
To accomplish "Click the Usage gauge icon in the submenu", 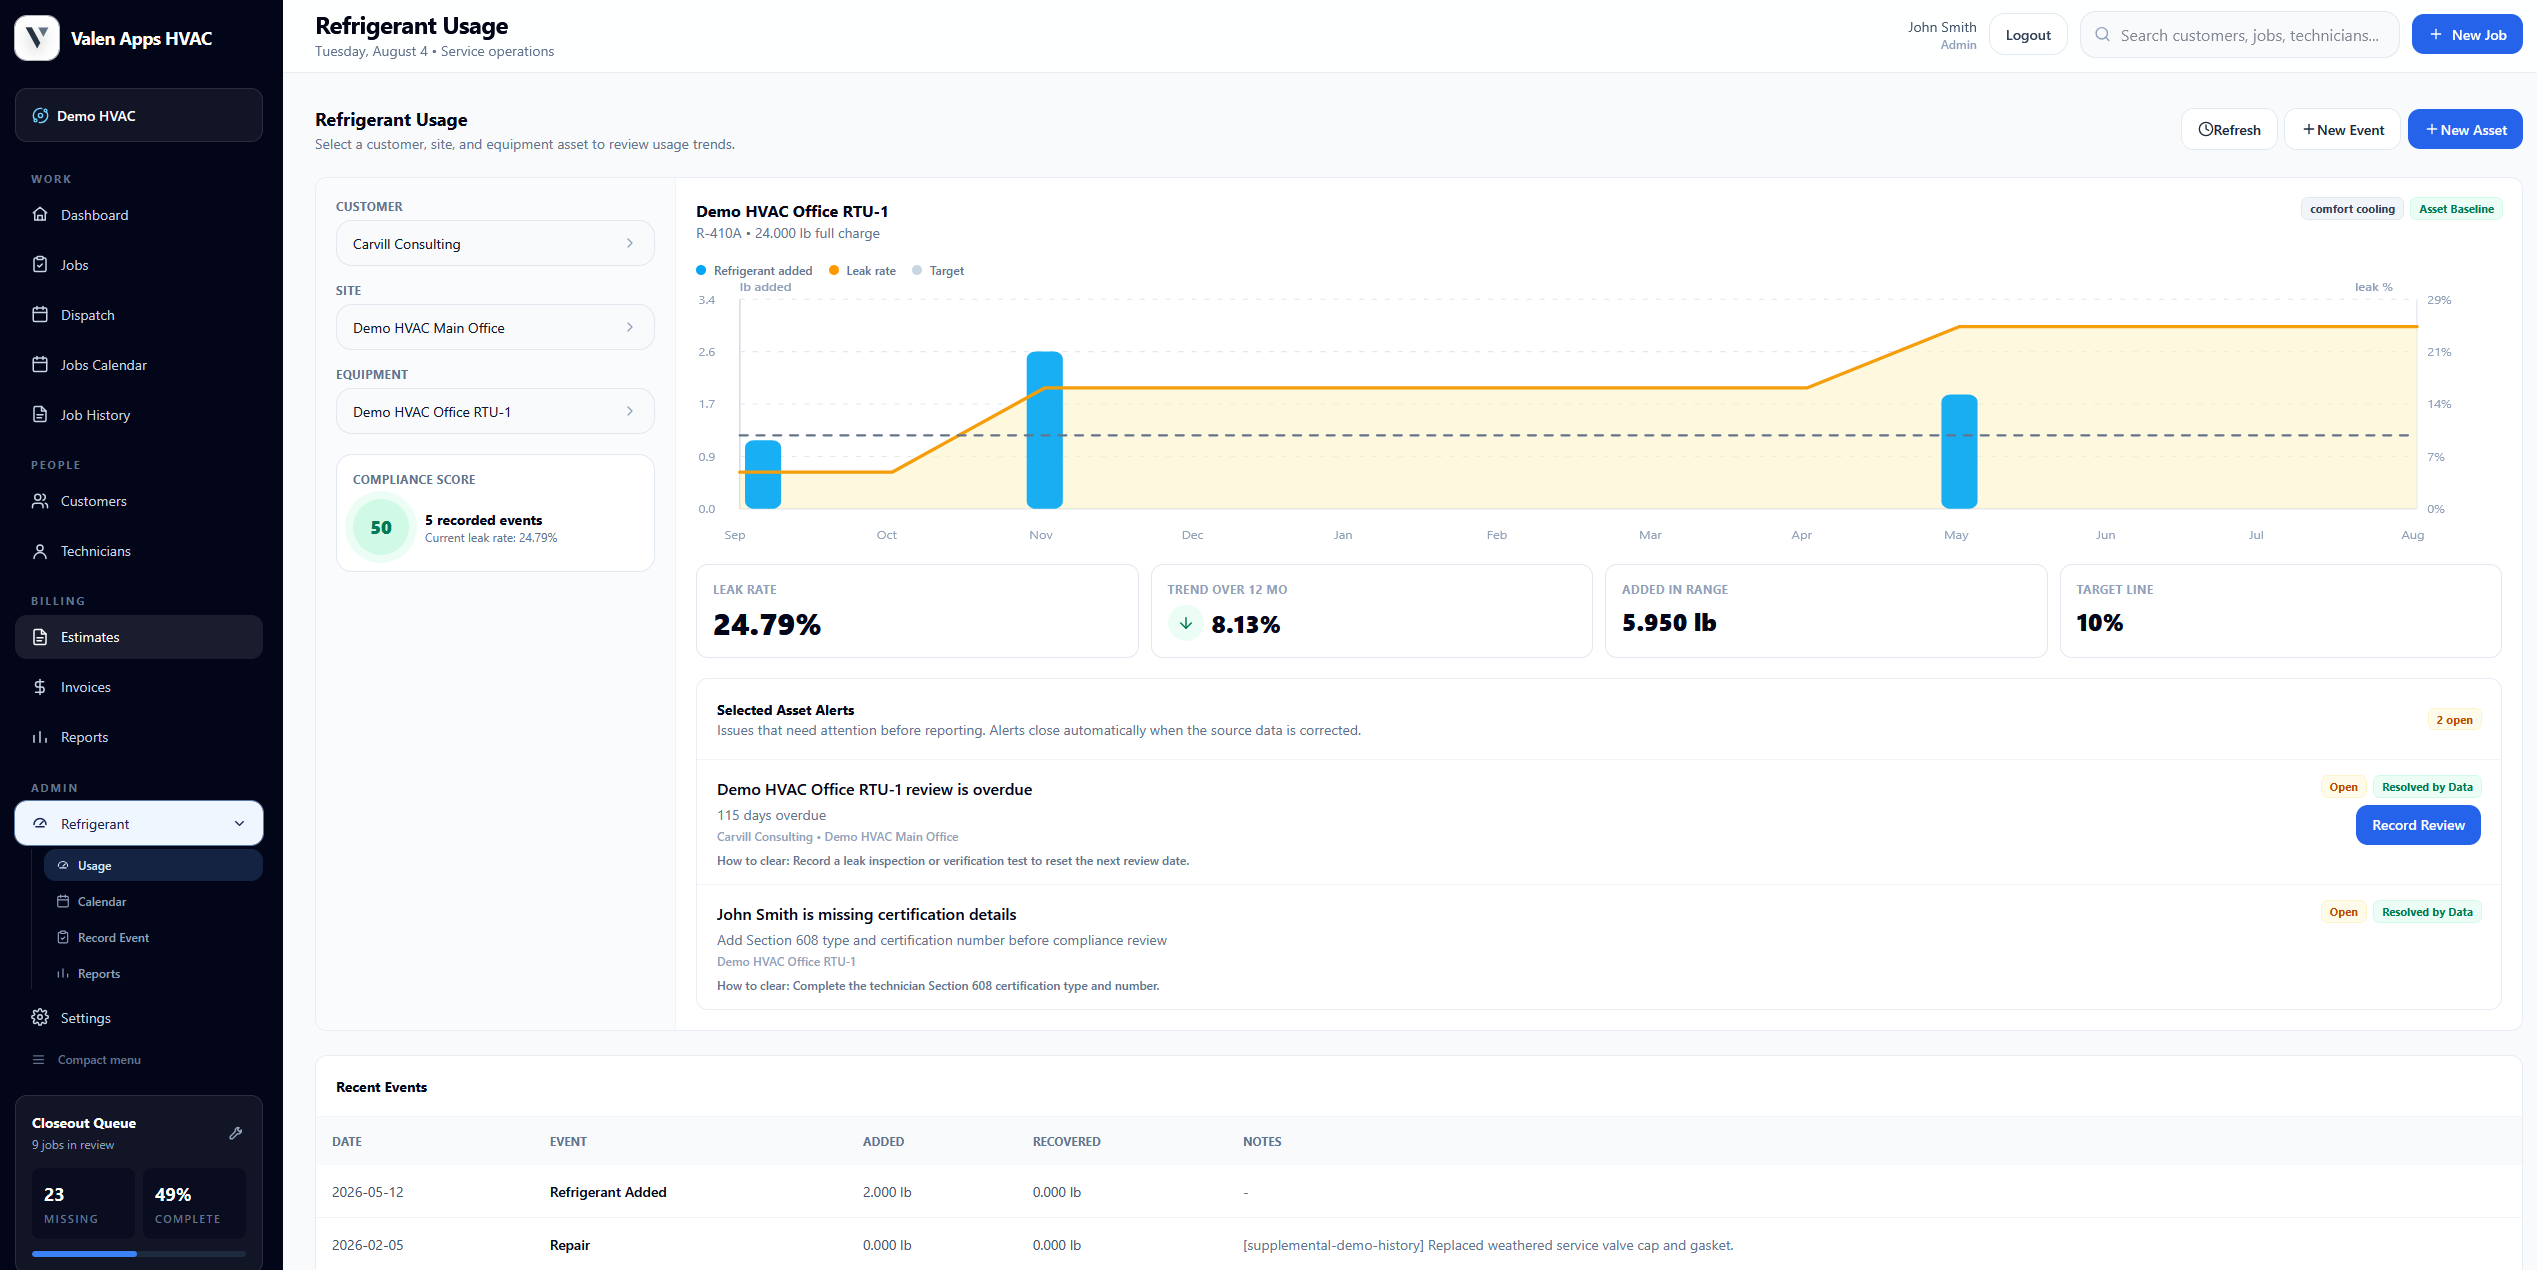I will (63, 865).
